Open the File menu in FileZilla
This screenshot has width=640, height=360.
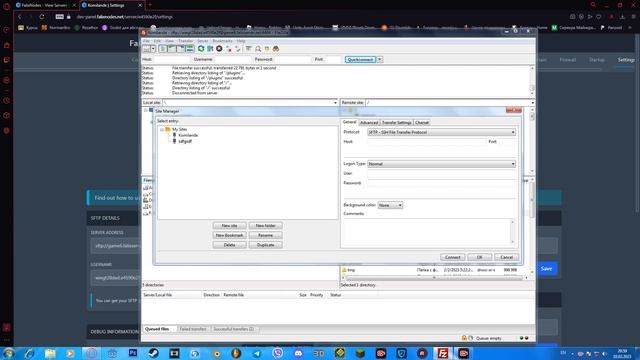[x=146, y=41]
